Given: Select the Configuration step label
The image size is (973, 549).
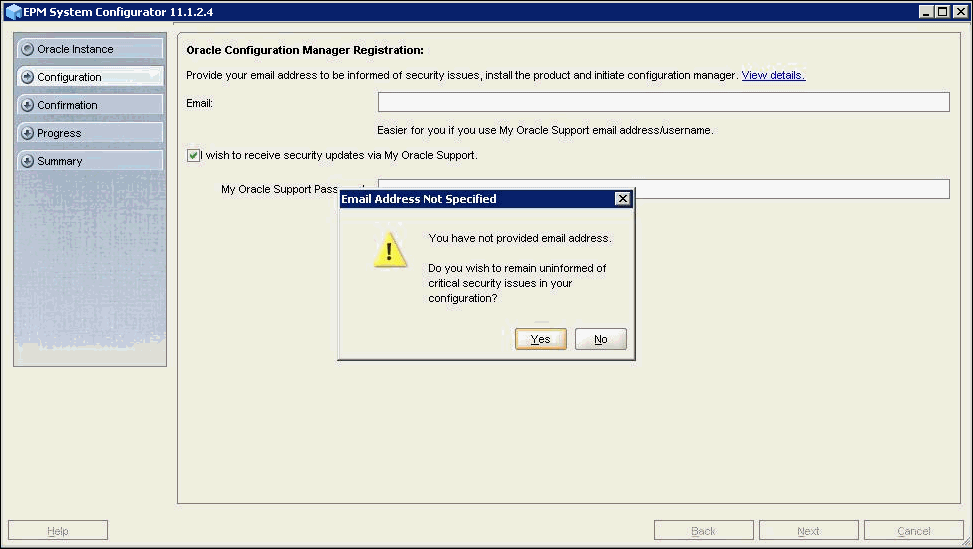Looking at the screenshot, I should (69, 77).
